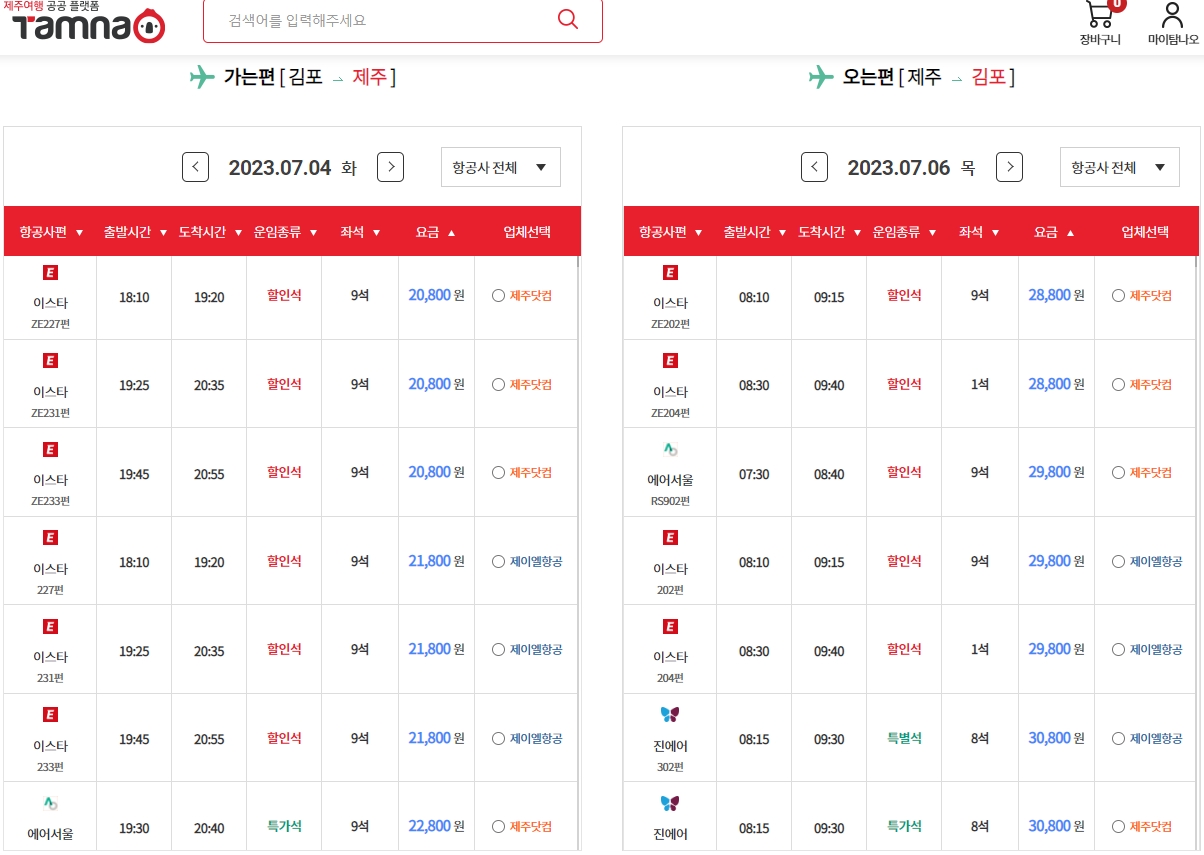Open the shopping cart icon
Screen dimensions: 1204x855
1100,14
